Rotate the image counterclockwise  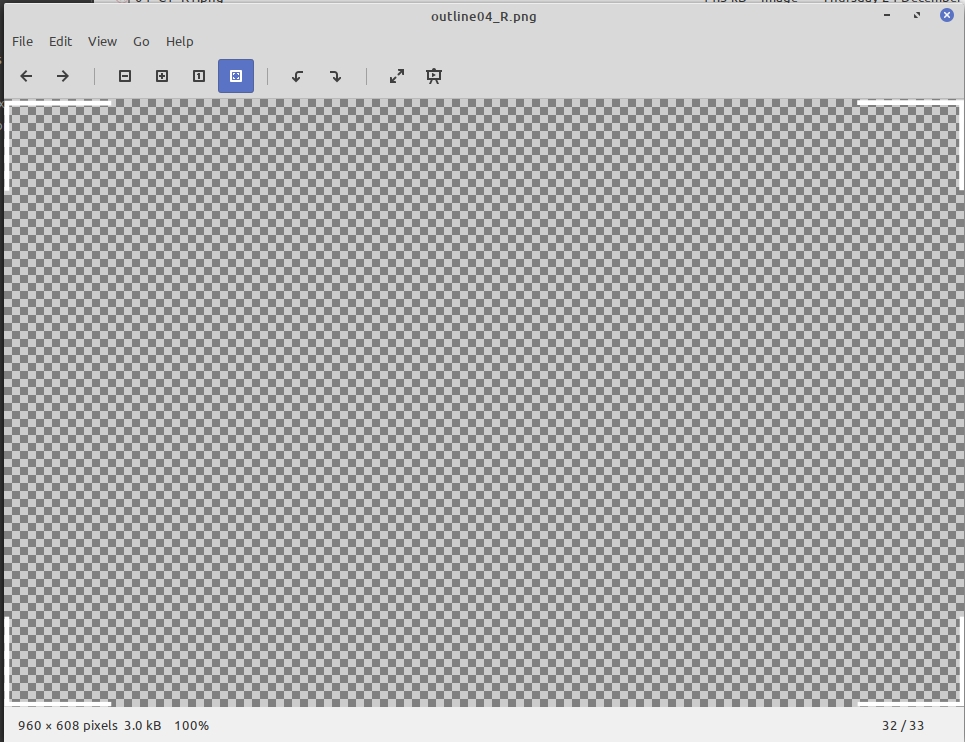pyautogui.click(x=297, y=76)
